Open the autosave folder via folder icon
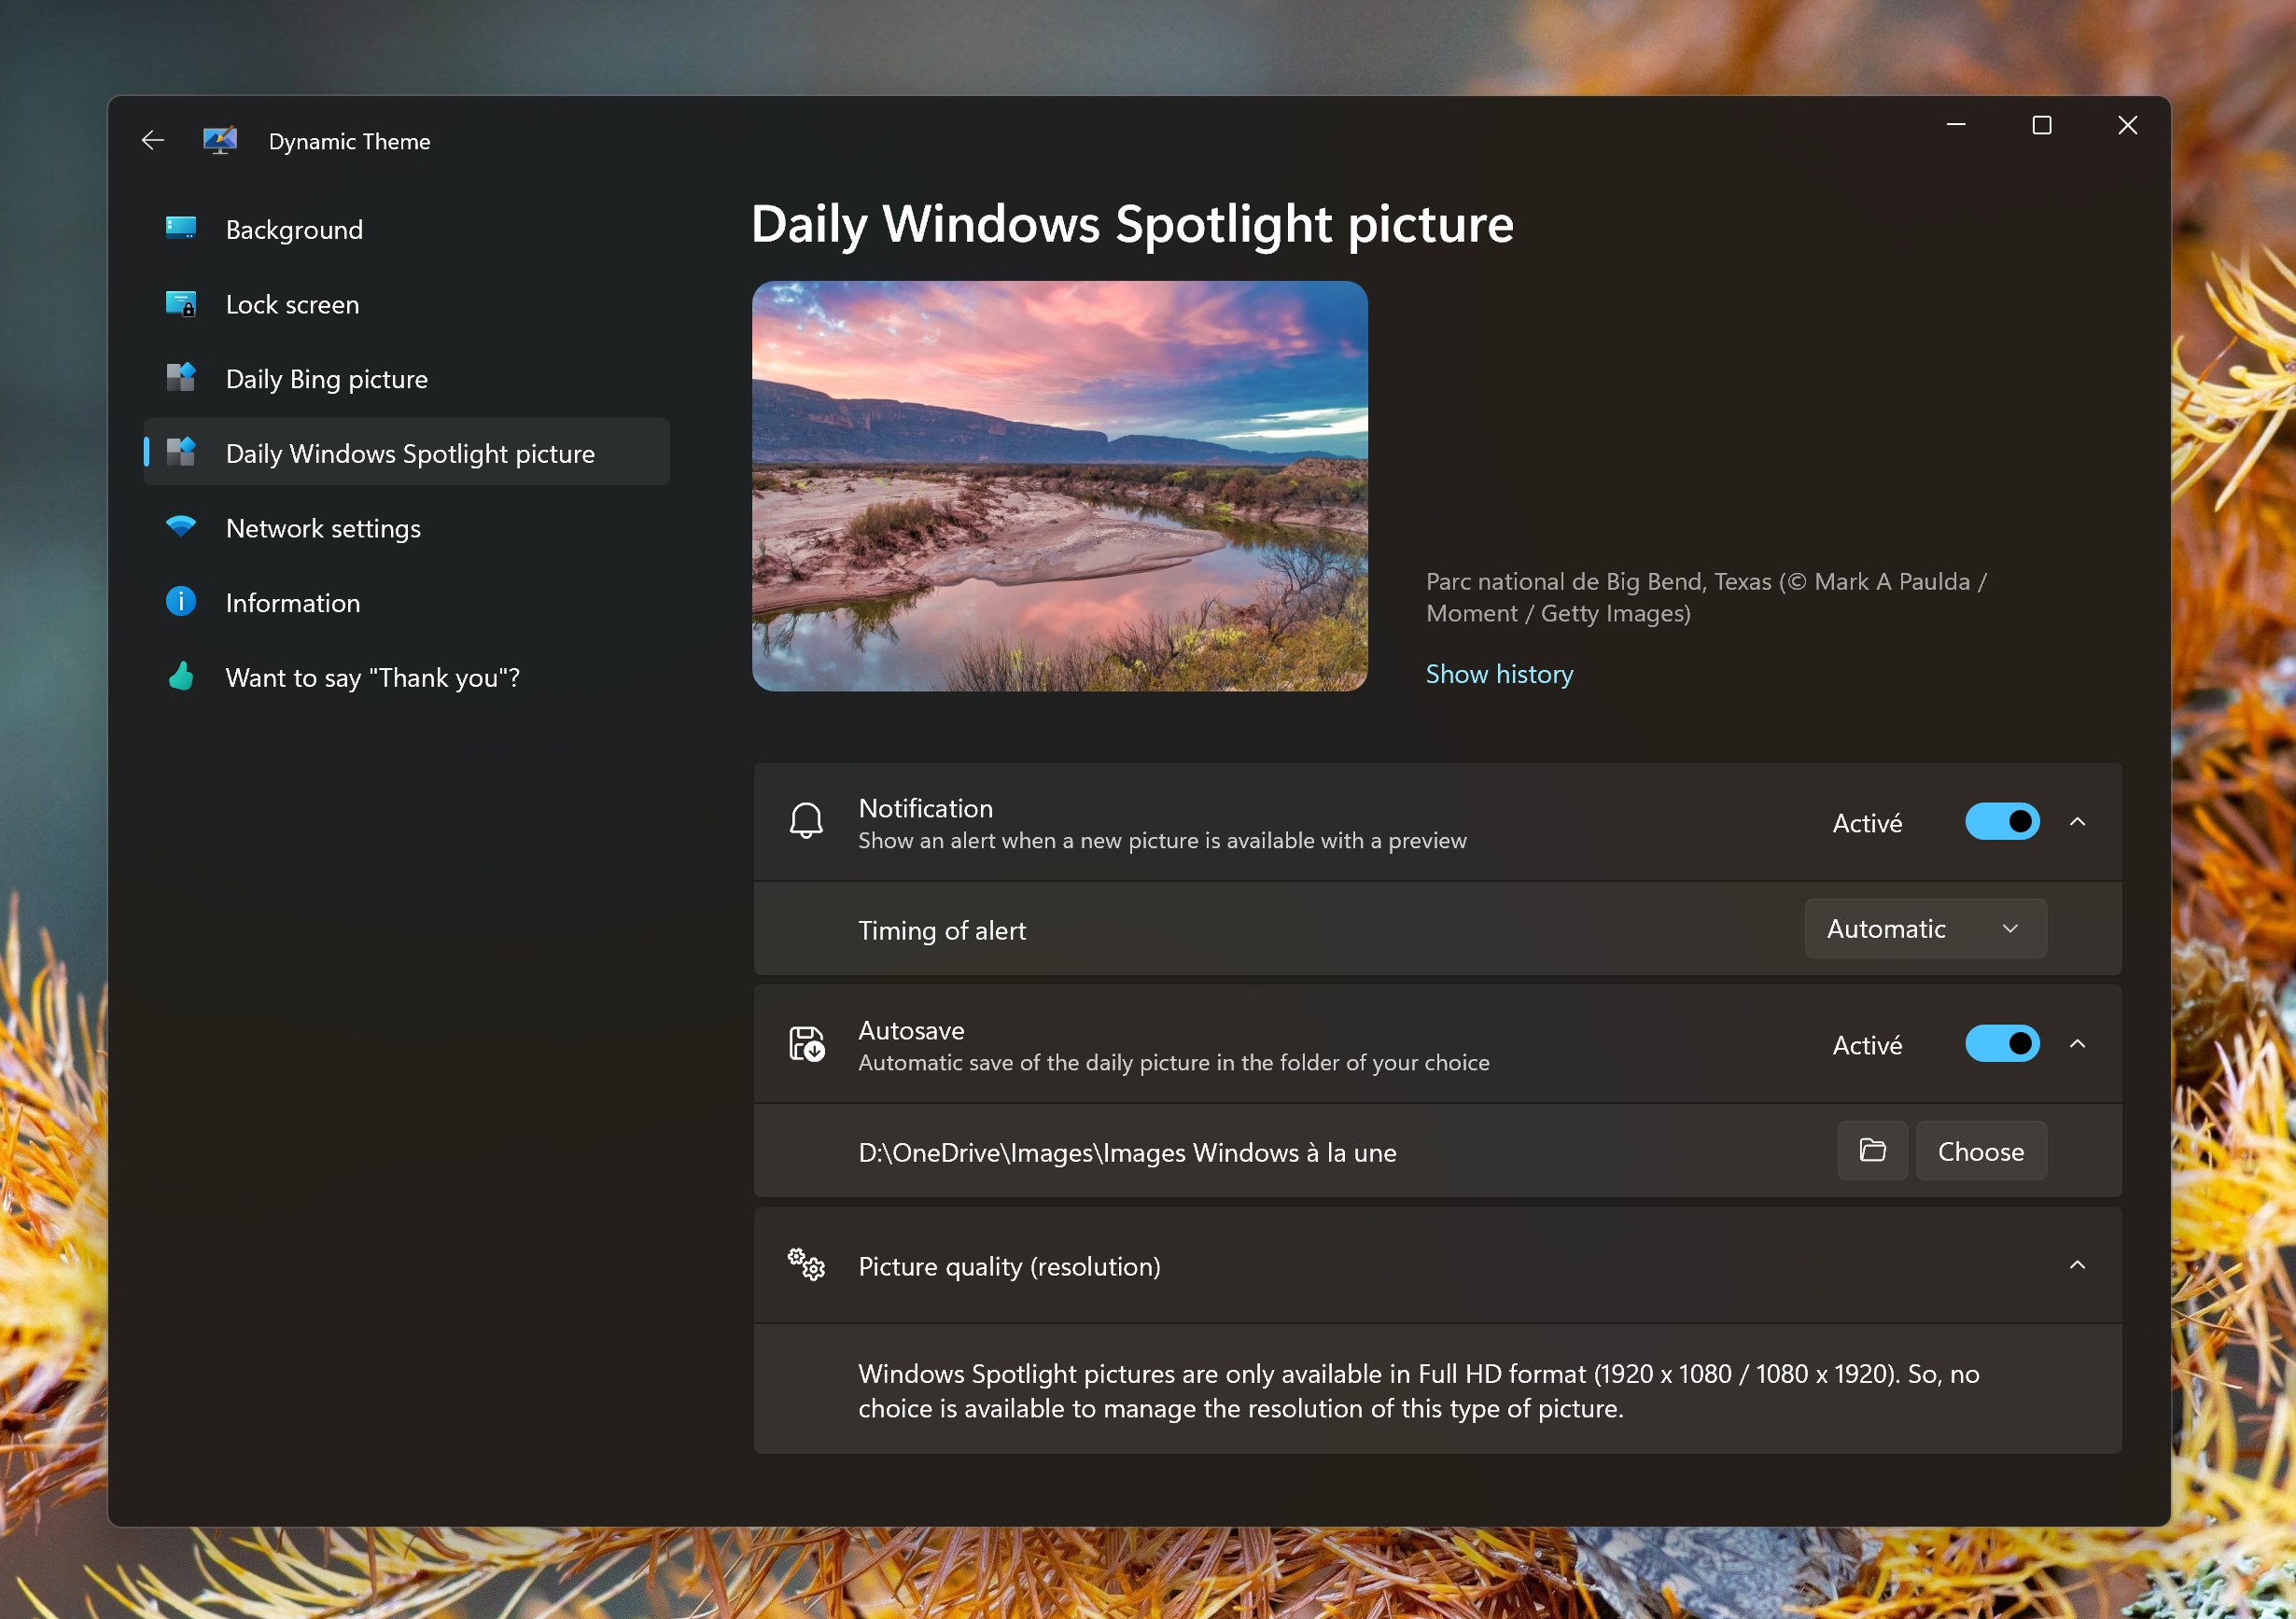This screenshot has height=1619, width=2296. 1872,1151
